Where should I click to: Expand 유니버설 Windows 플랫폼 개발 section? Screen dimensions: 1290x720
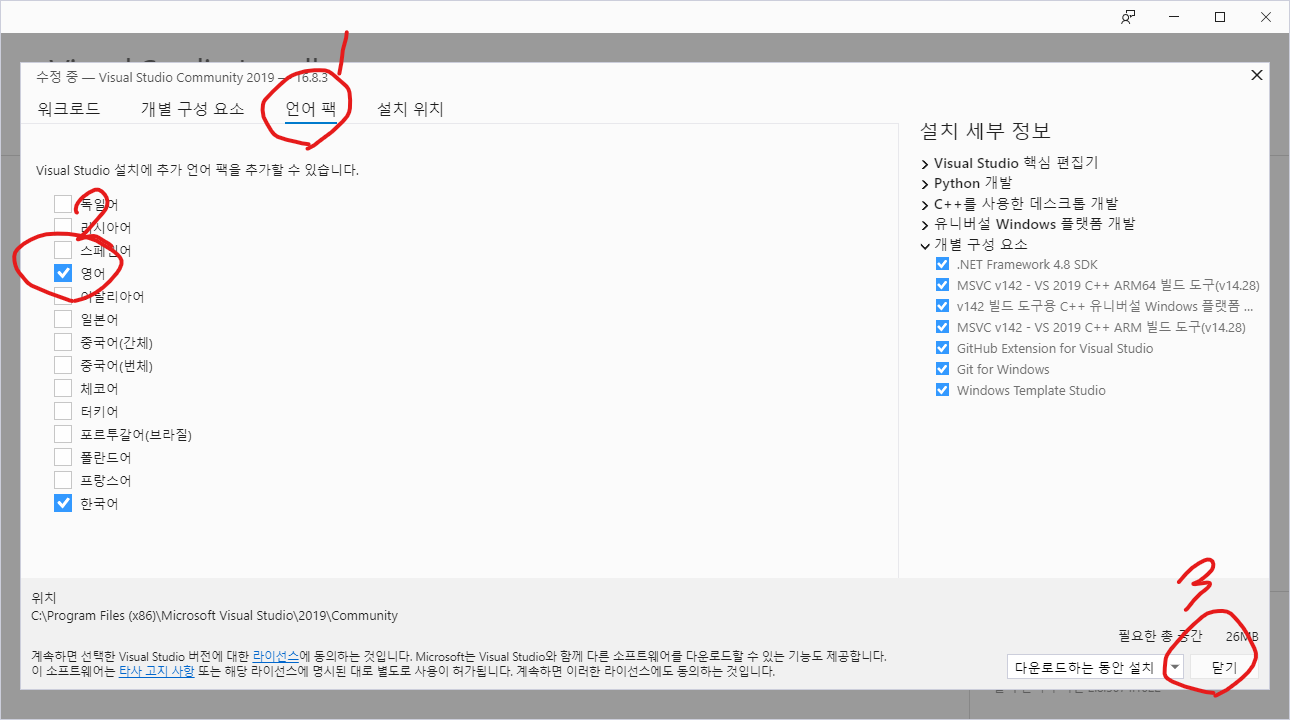925,224
